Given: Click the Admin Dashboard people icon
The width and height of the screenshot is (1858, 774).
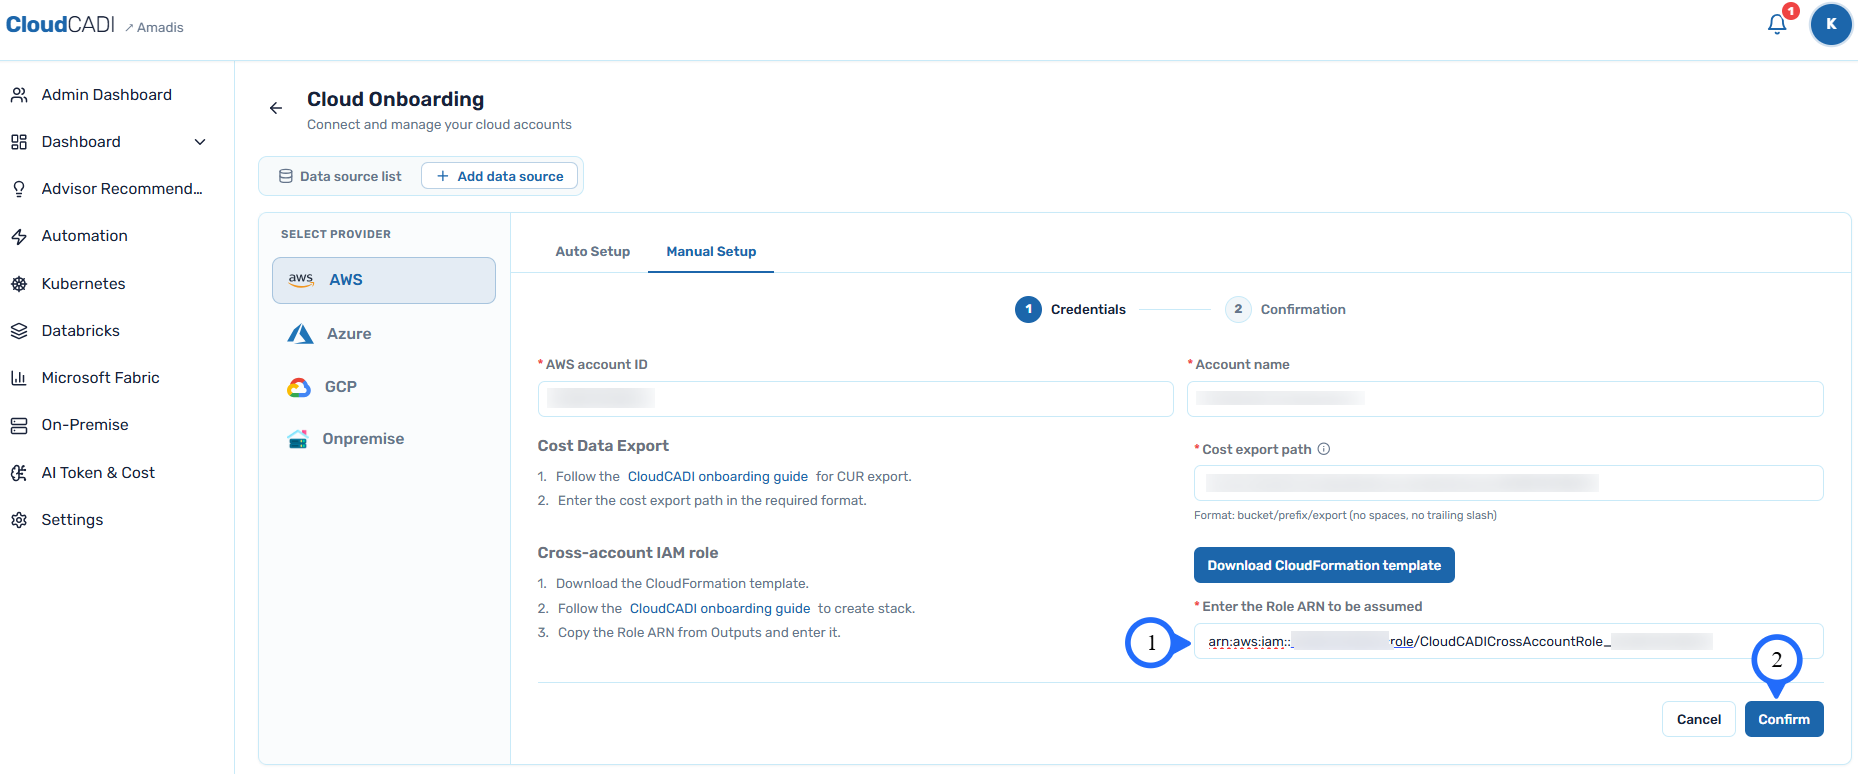Looking at the screenshot, I should point(19,95).
